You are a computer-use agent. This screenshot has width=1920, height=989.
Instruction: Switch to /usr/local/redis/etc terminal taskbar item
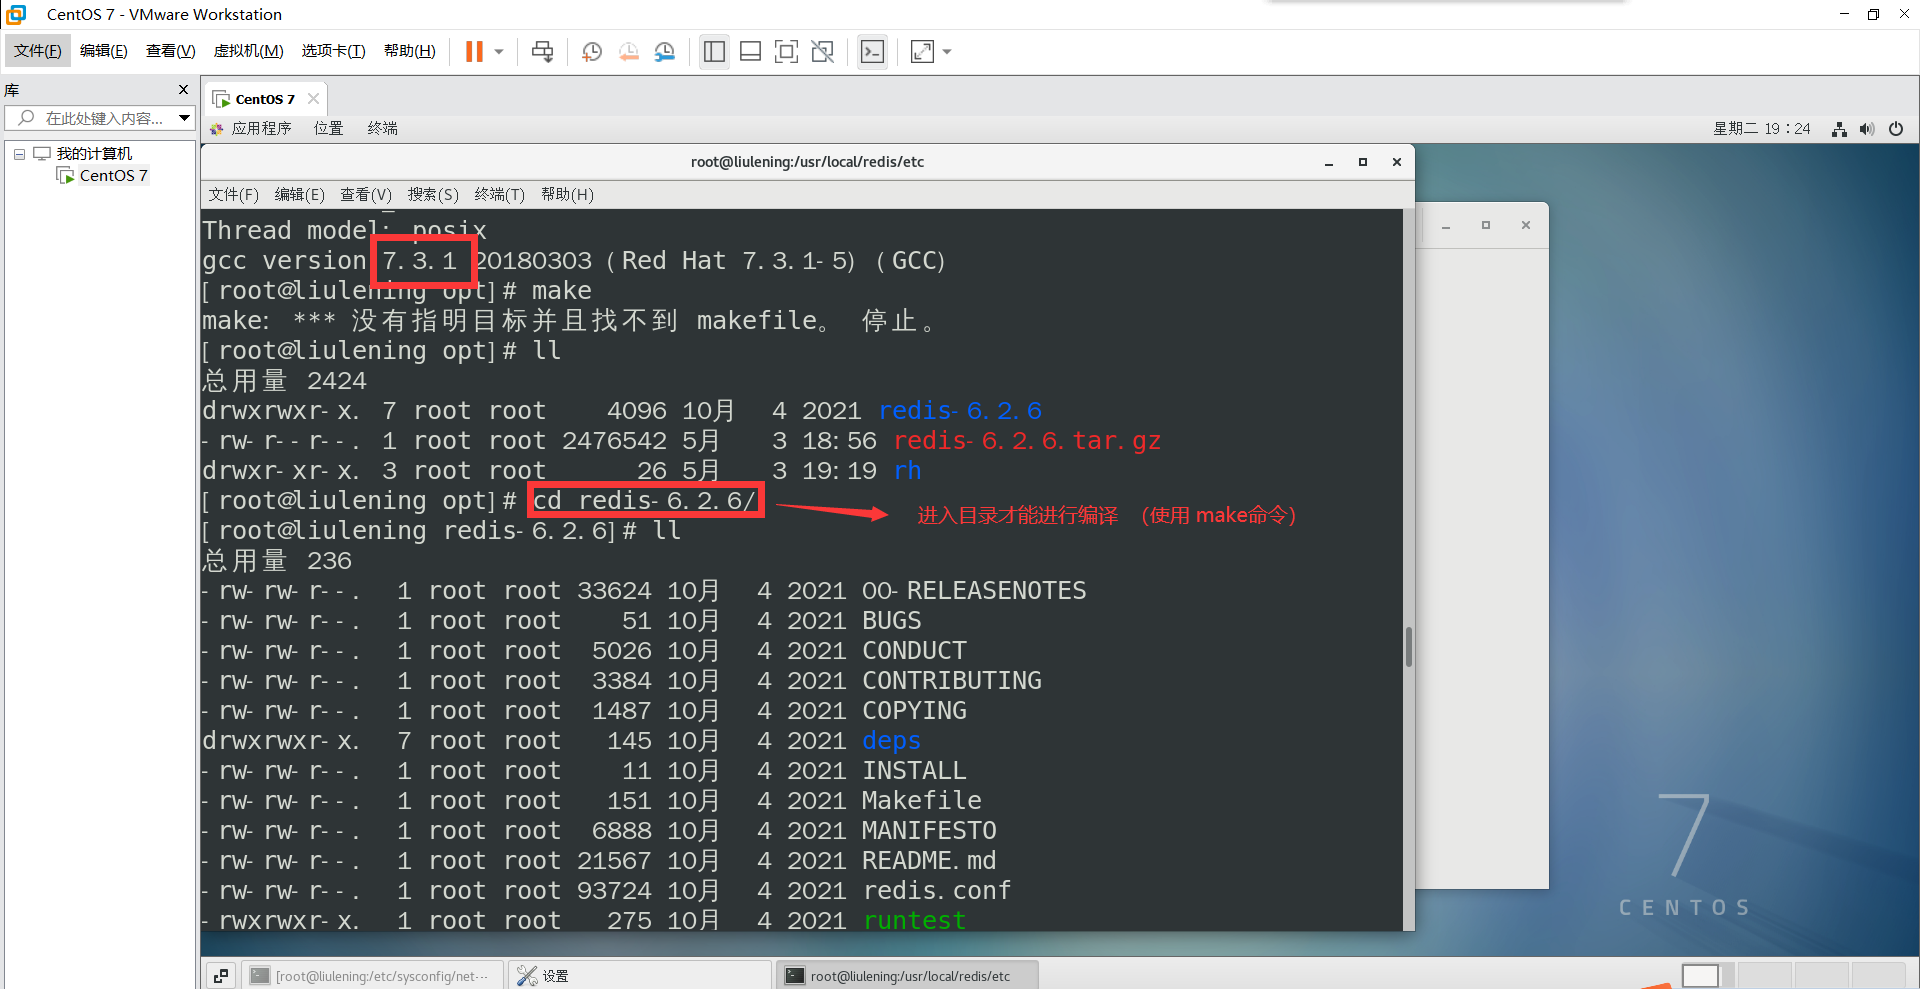pos(906,976)
